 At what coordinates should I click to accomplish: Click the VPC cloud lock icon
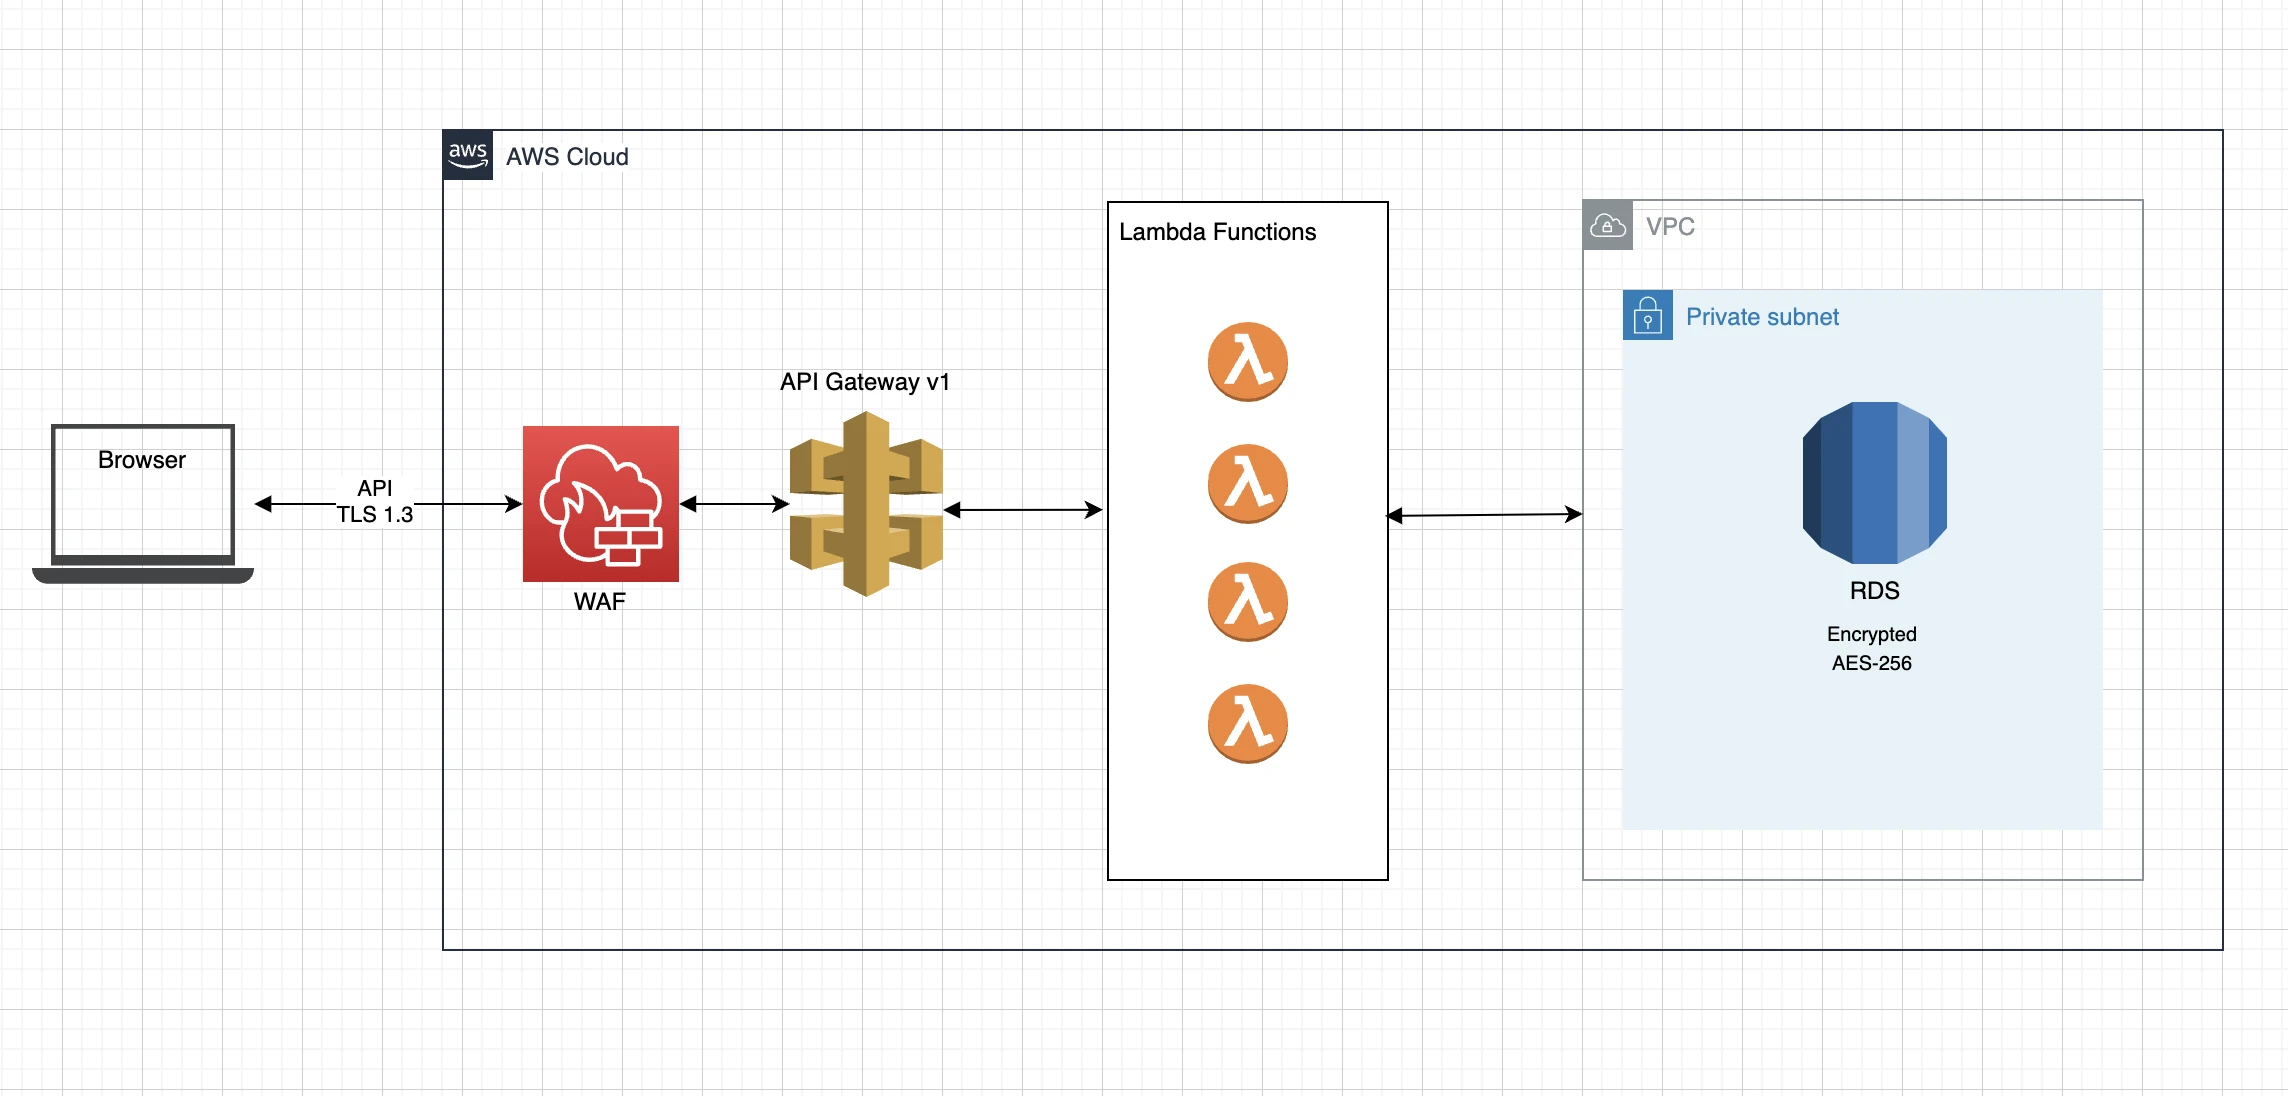click(x=1608, y=225)
